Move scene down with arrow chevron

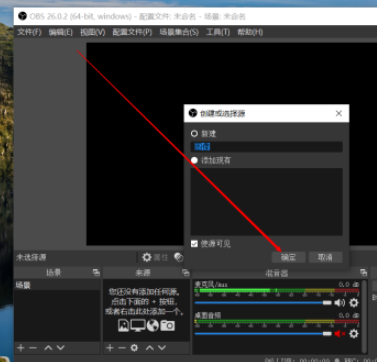tap(61, 348)
